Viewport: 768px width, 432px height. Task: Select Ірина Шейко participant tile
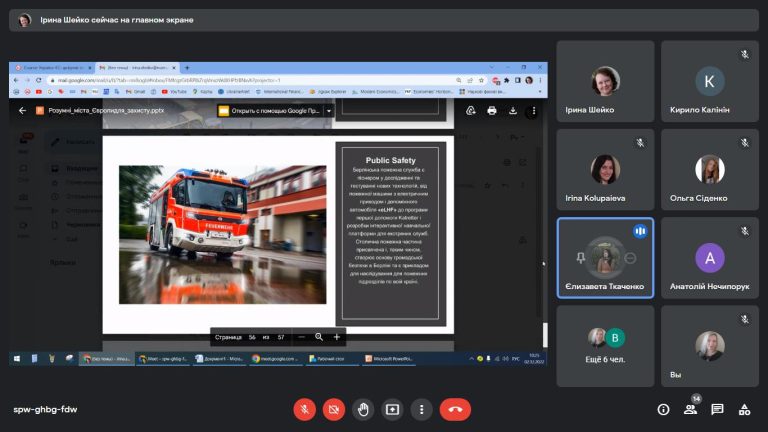[x=605, y=81]
